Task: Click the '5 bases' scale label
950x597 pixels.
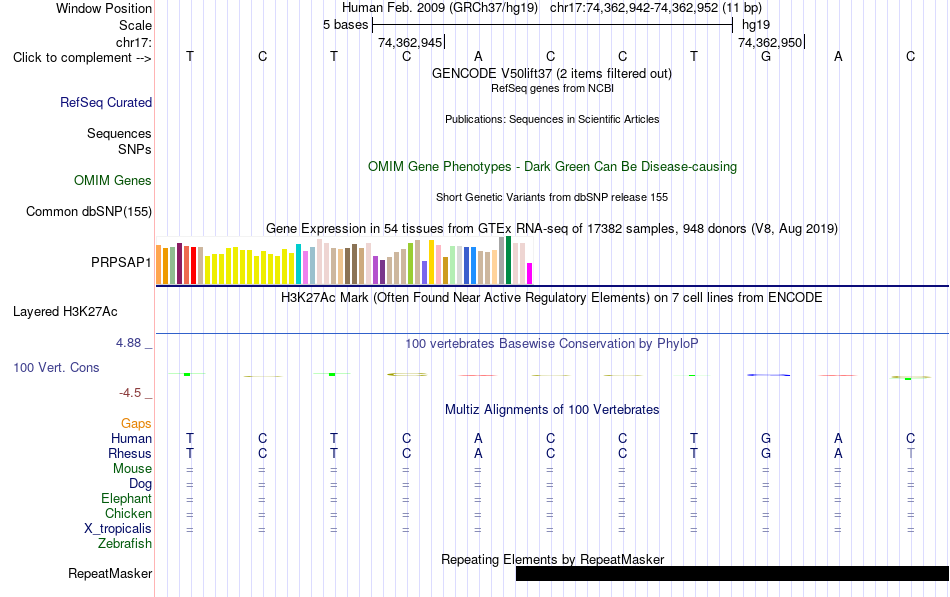Action: pyautogui.click(x=345, y=25)
